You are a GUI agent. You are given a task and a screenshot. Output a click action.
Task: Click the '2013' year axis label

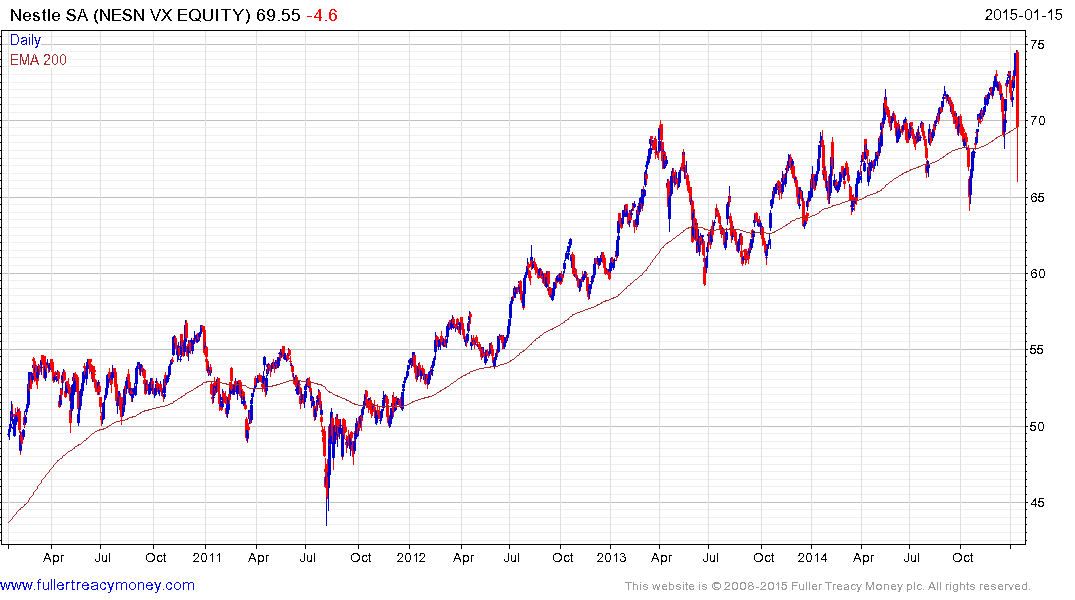[x=611, y=557]
